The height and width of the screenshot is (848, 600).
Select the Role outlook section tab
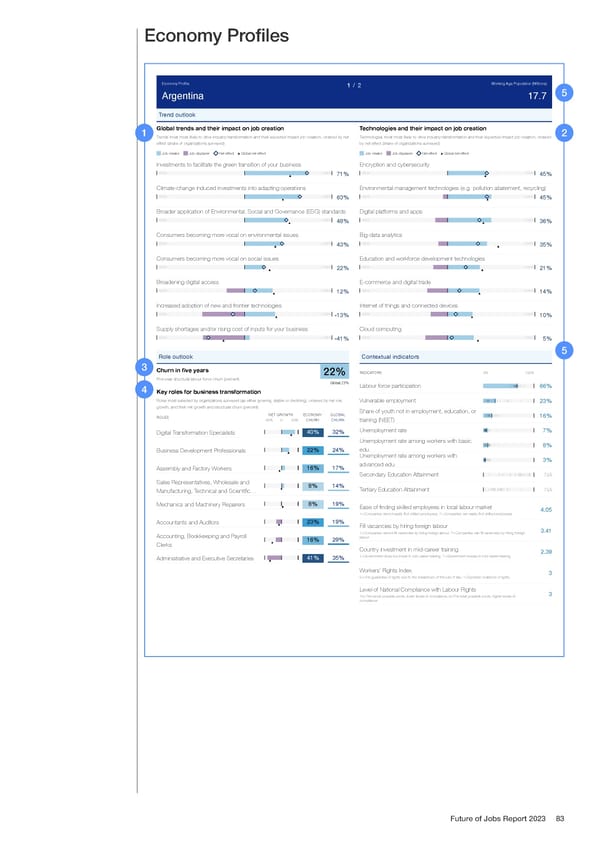[175, 357]
